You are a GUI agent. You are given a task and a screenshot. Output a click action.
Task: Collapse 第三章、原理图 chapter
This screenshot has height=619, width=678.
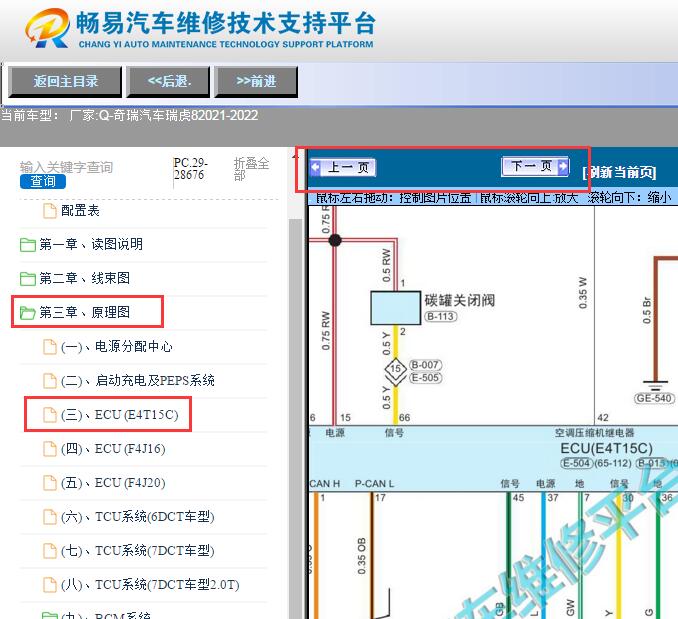[84, 312]
